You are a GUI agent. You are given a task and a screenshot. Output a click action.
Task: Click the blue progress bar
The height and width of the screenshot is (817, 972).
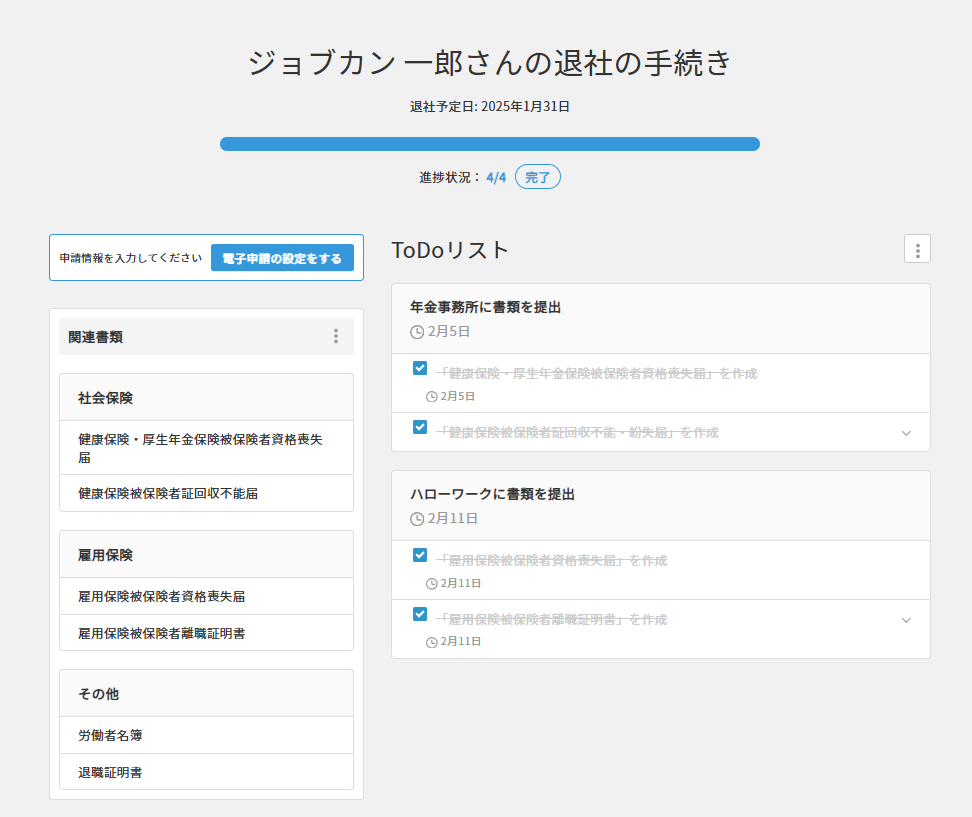(x=489, y=144)
